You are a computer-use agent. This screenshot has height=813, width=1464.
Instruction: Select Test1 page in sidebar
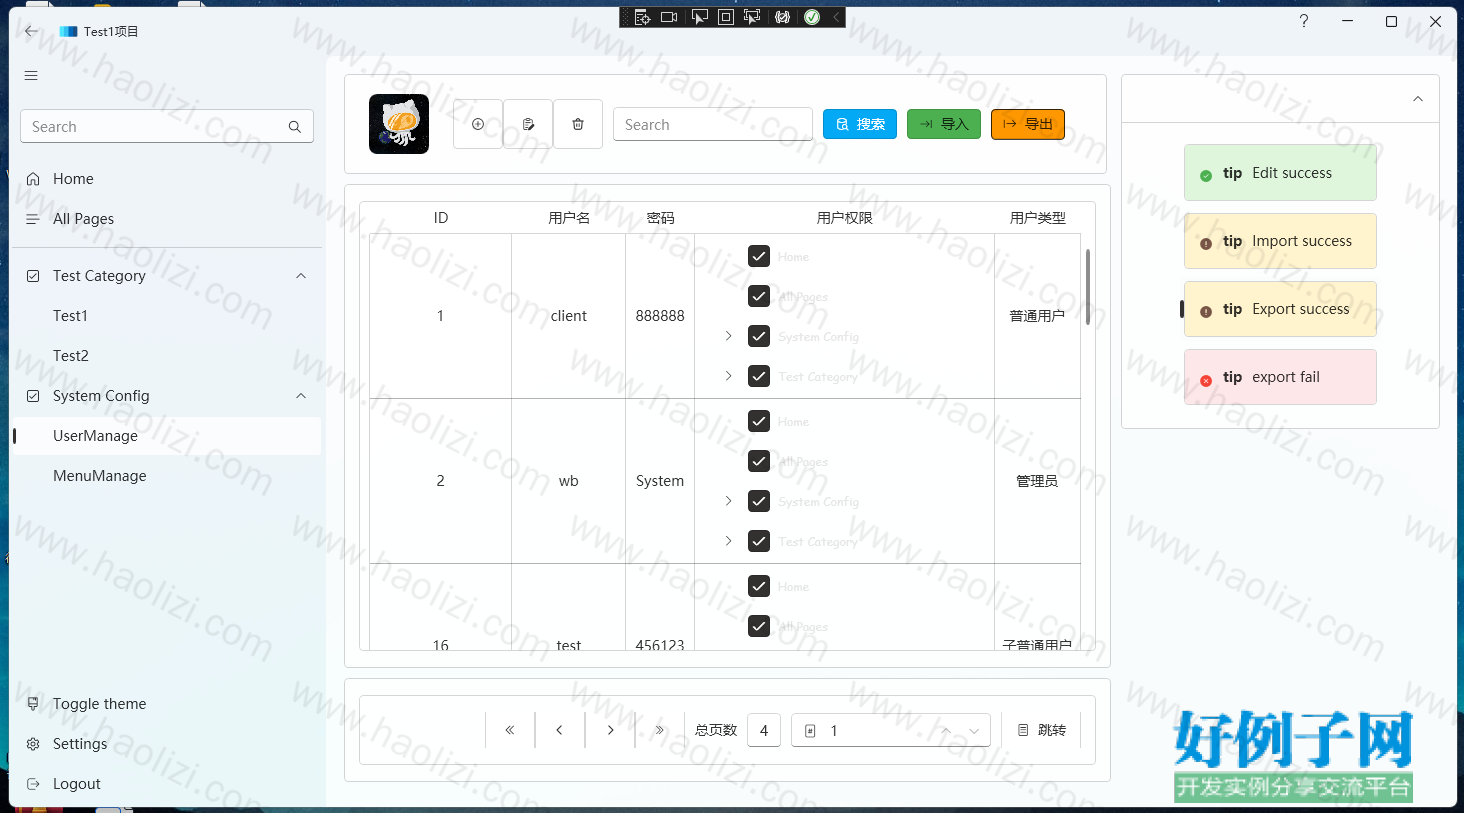(166, 316)
